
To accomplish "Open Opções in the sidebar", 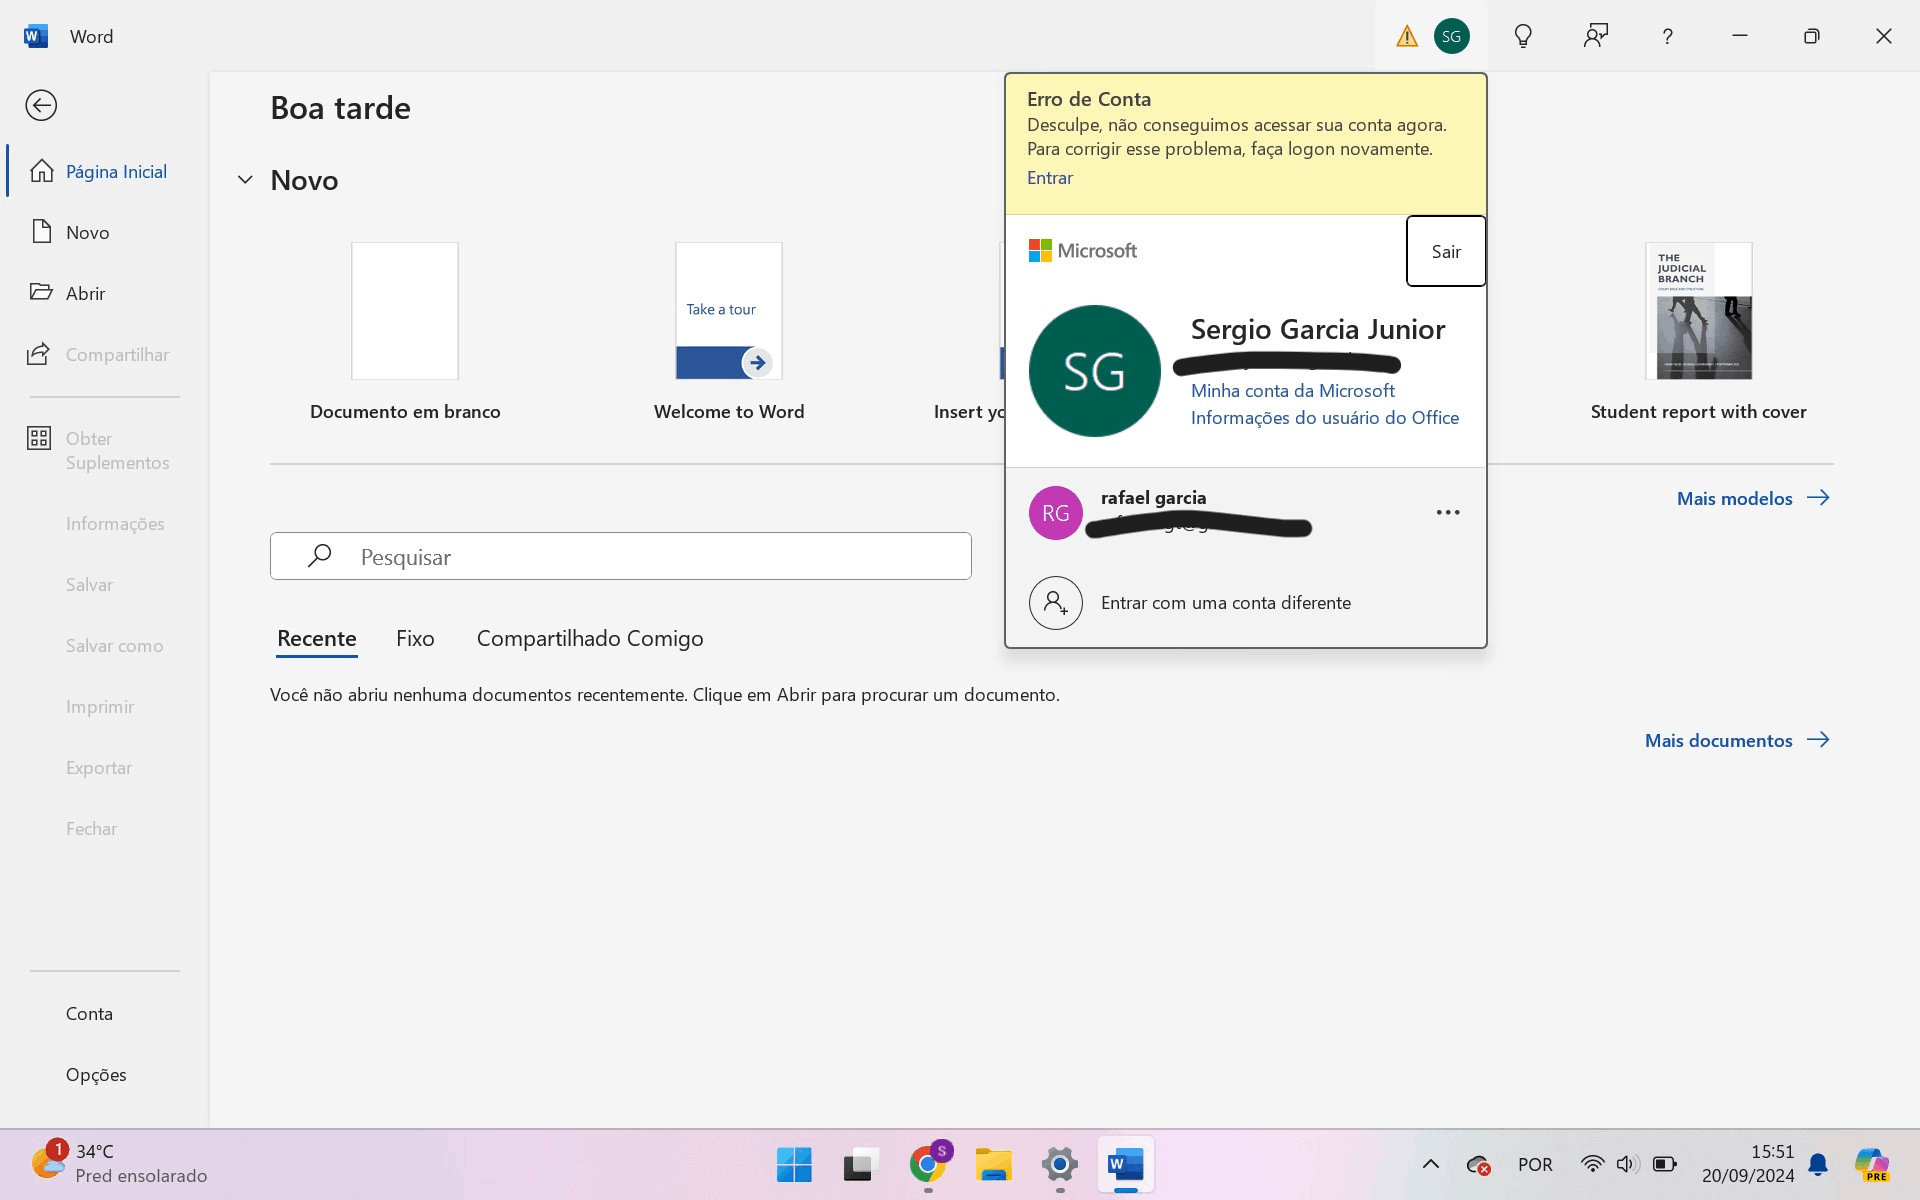I will tap(97, 1074).
